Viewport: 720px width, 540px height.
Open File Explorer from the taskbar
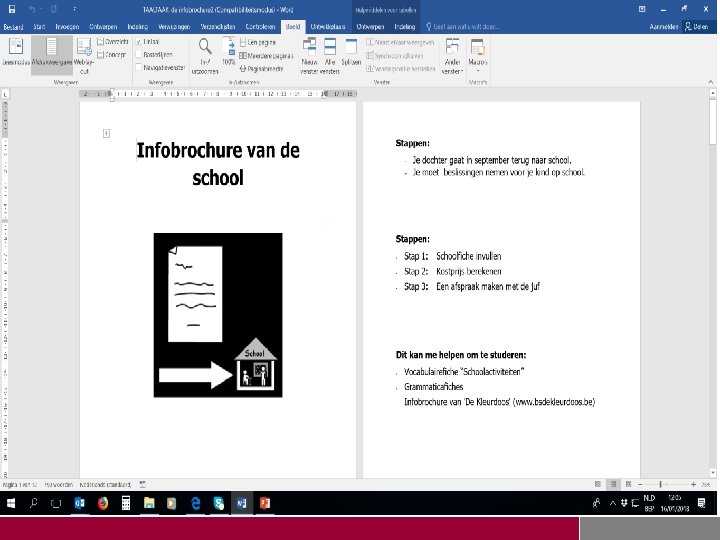(x=149, y=503)
